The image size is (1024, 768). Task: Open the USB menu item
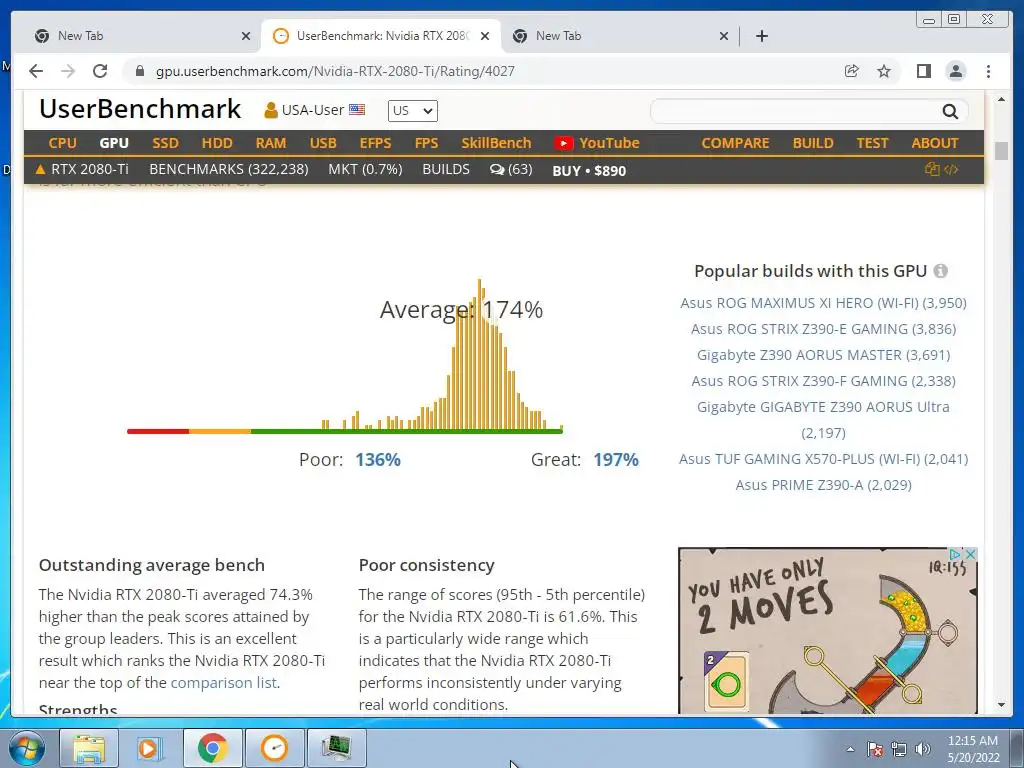click(323, 143)
